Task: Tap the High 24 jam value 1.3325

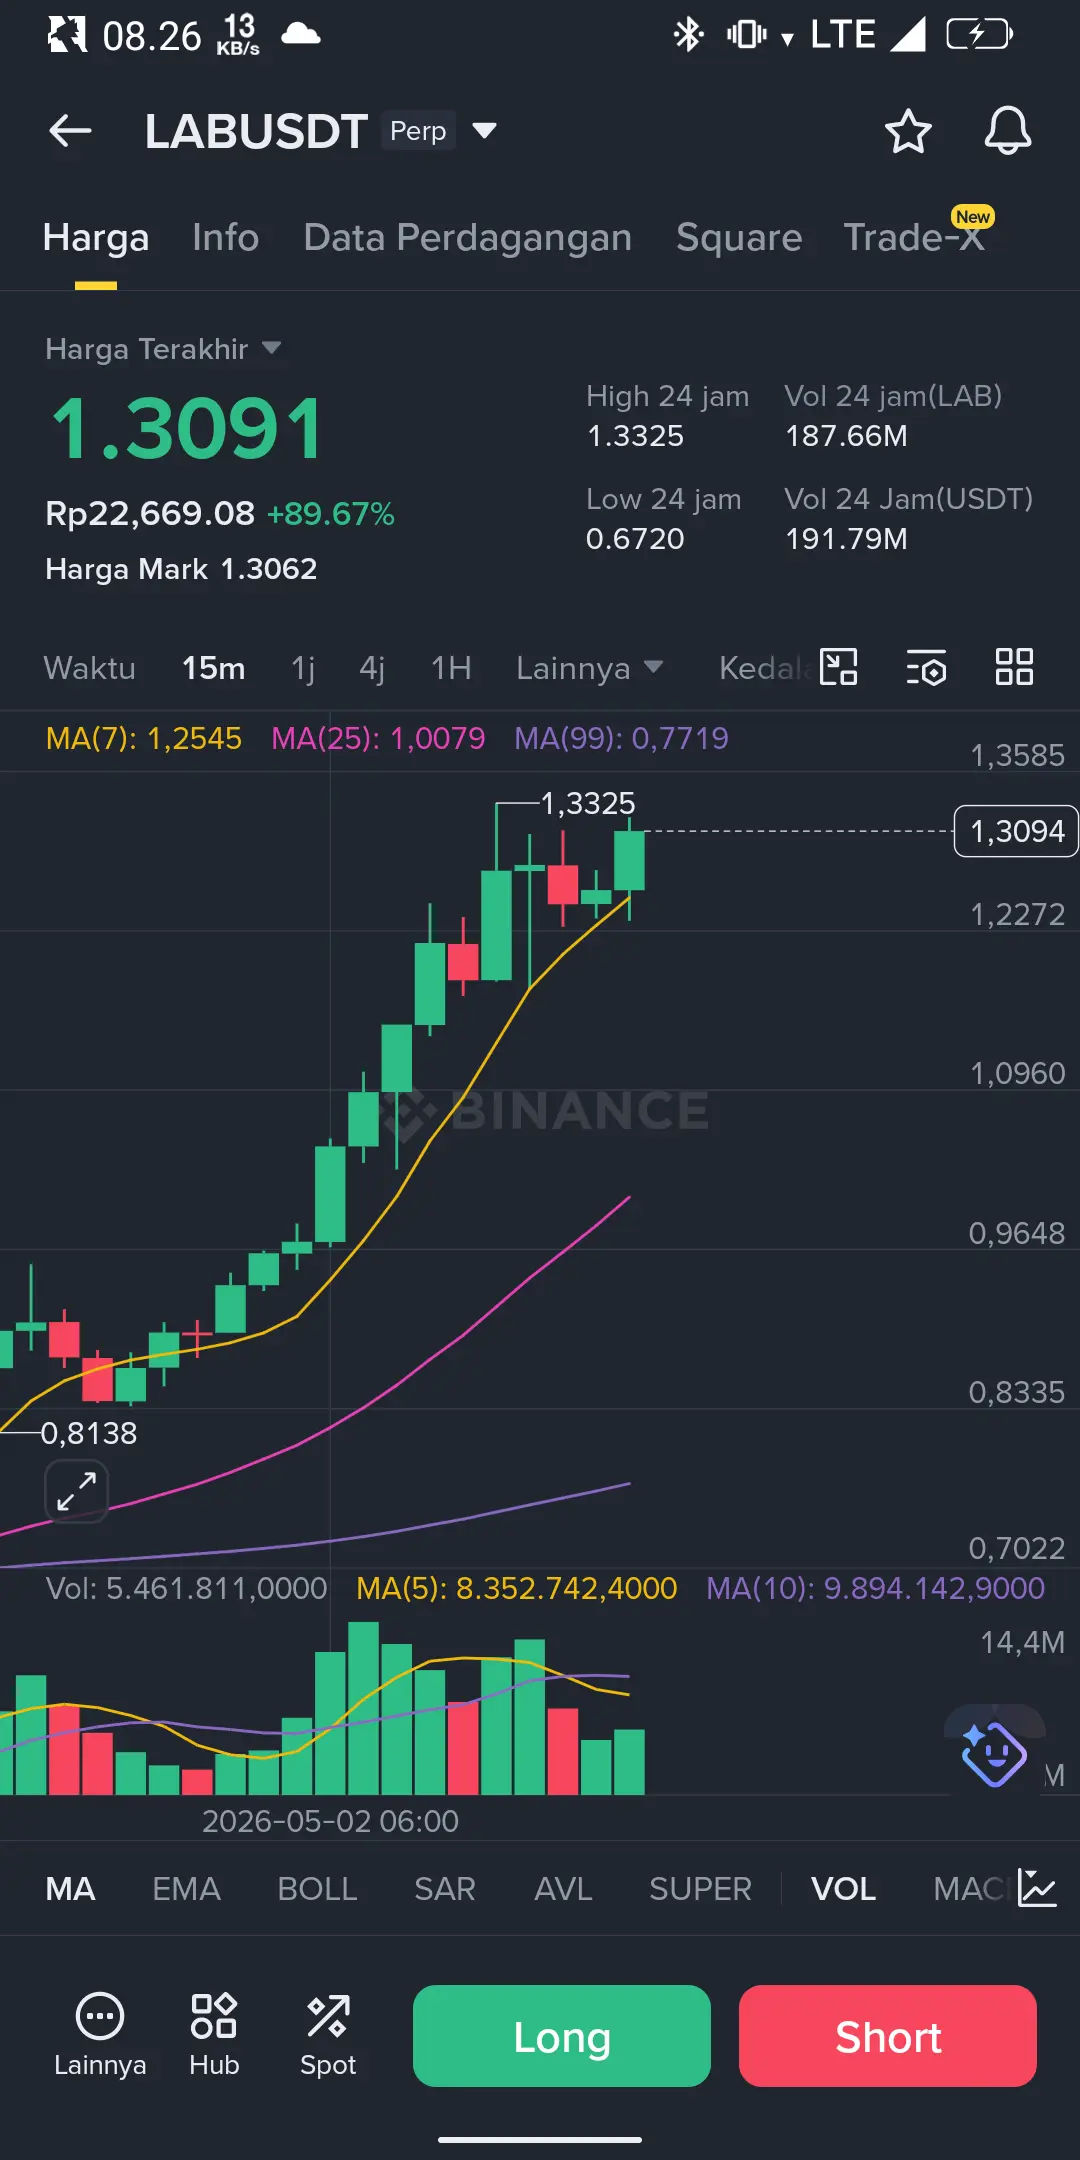Action: click(635, 436)
